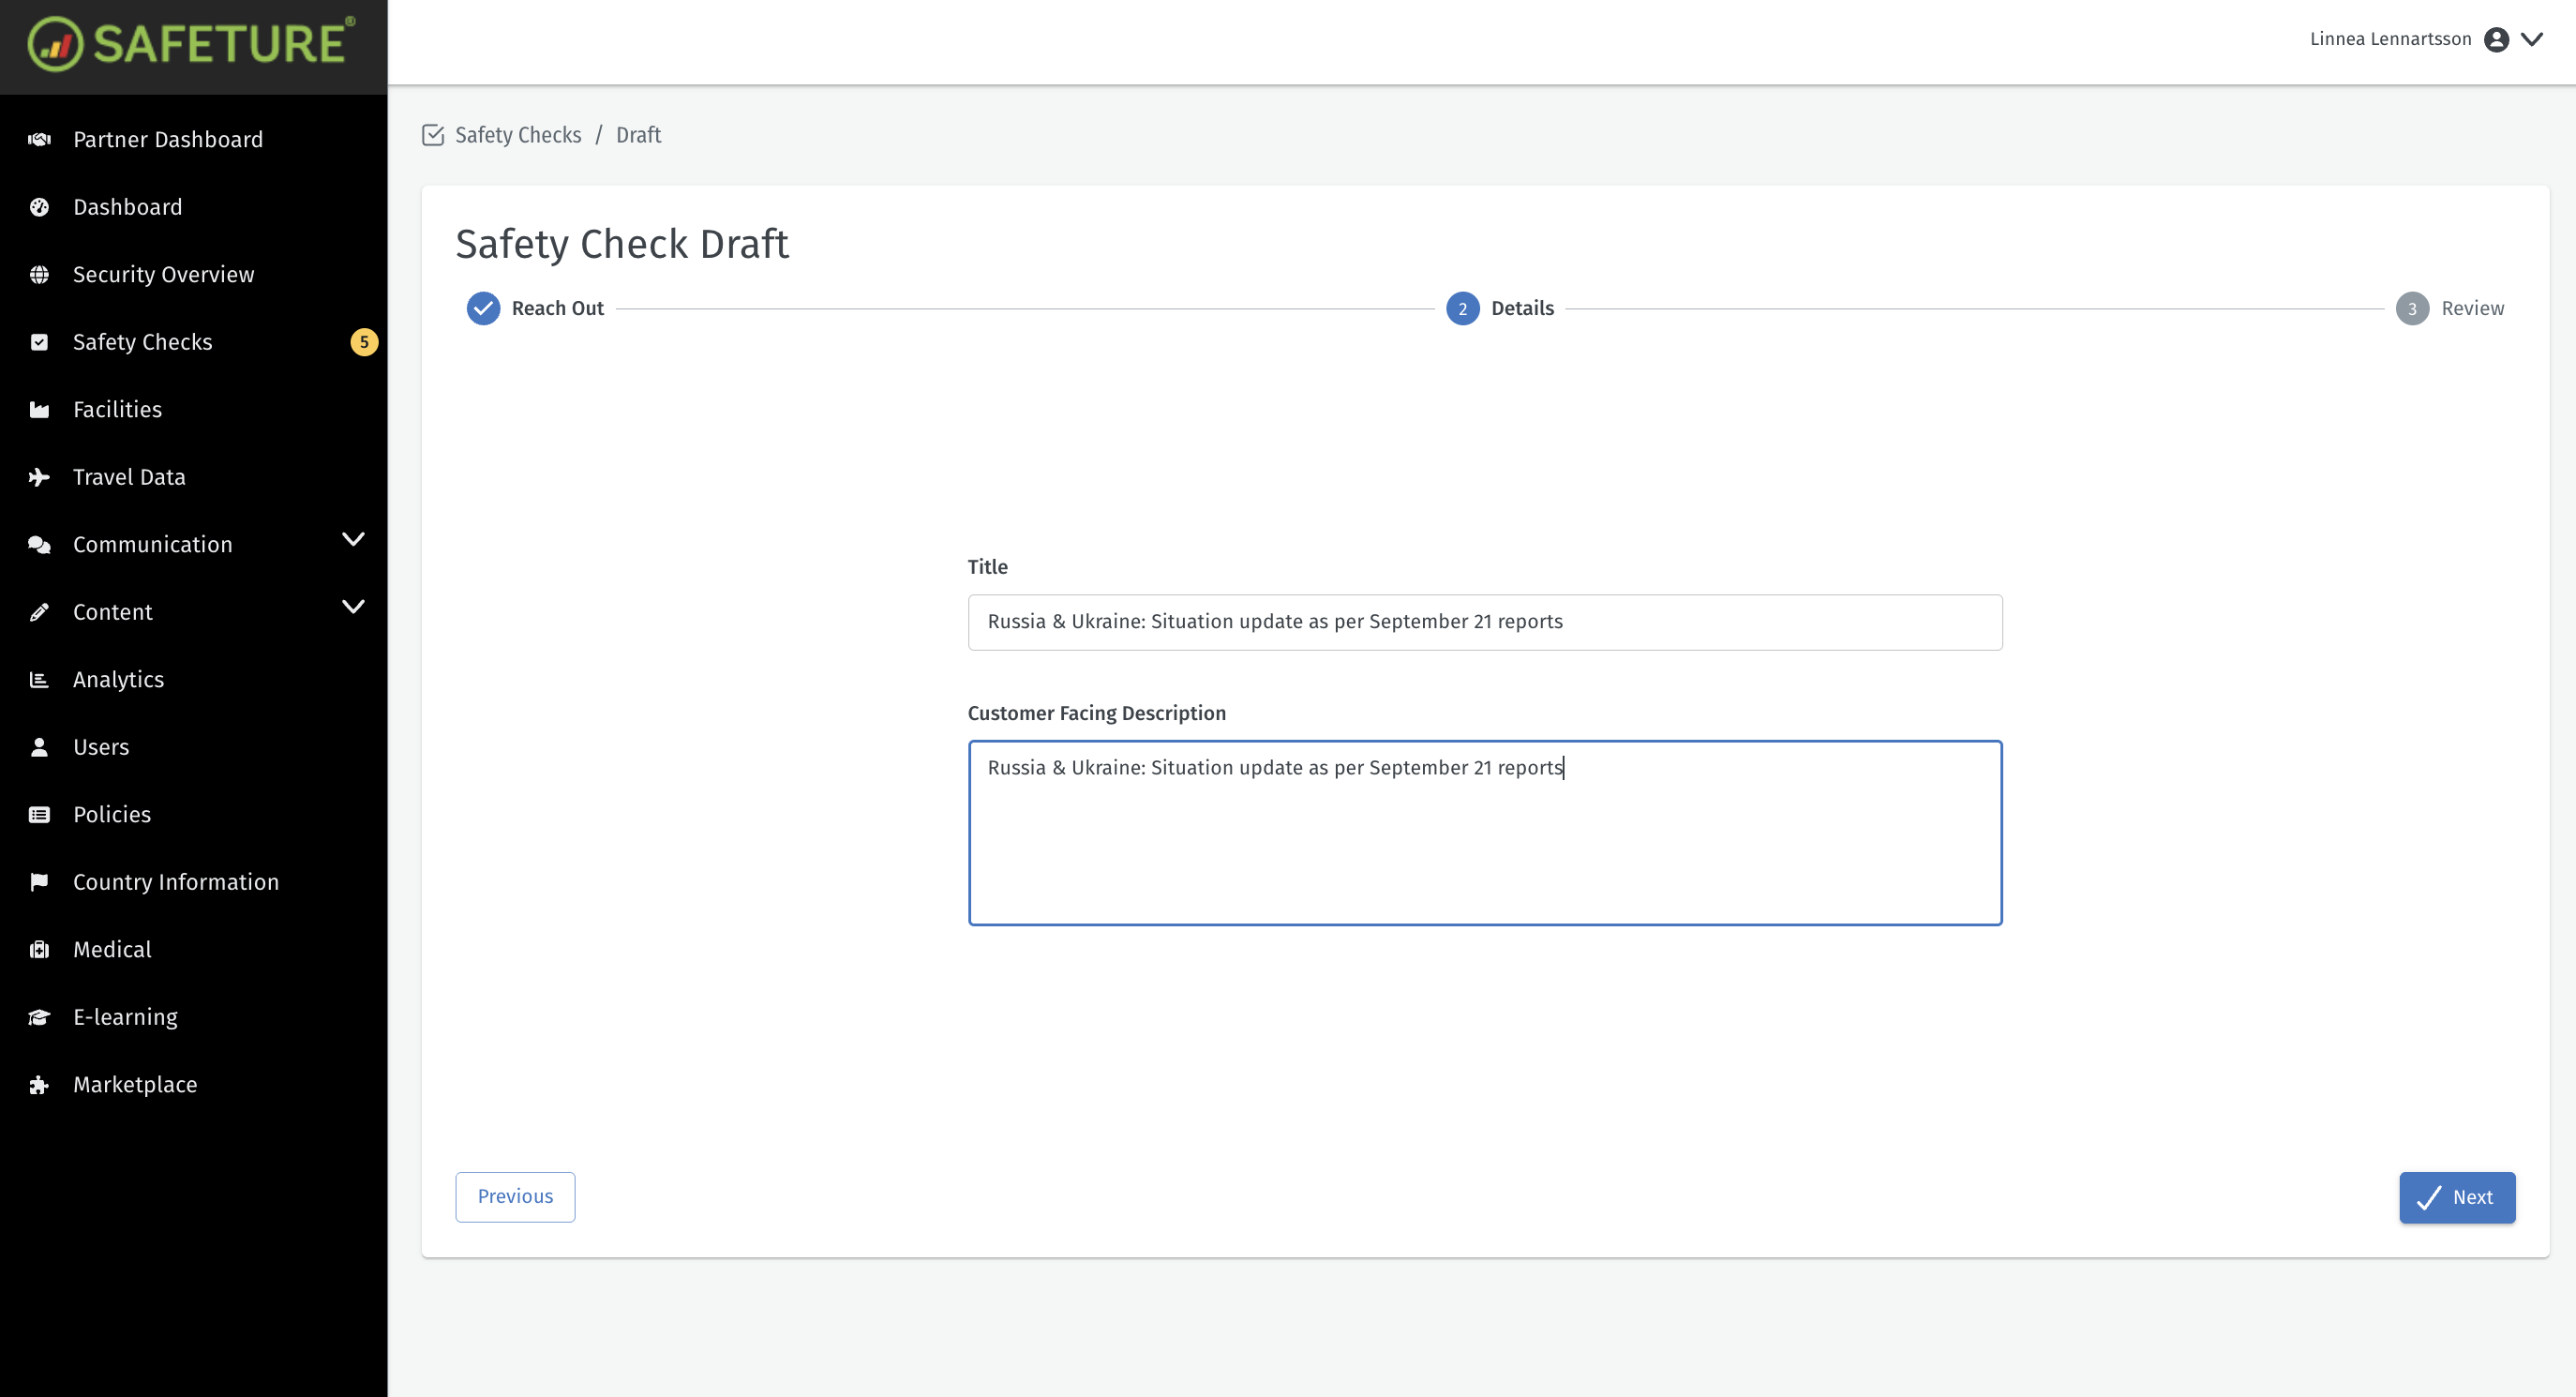
Task: Open Security Overview from the sidebar
Action: pyautogui.click(x=163, y=274)
